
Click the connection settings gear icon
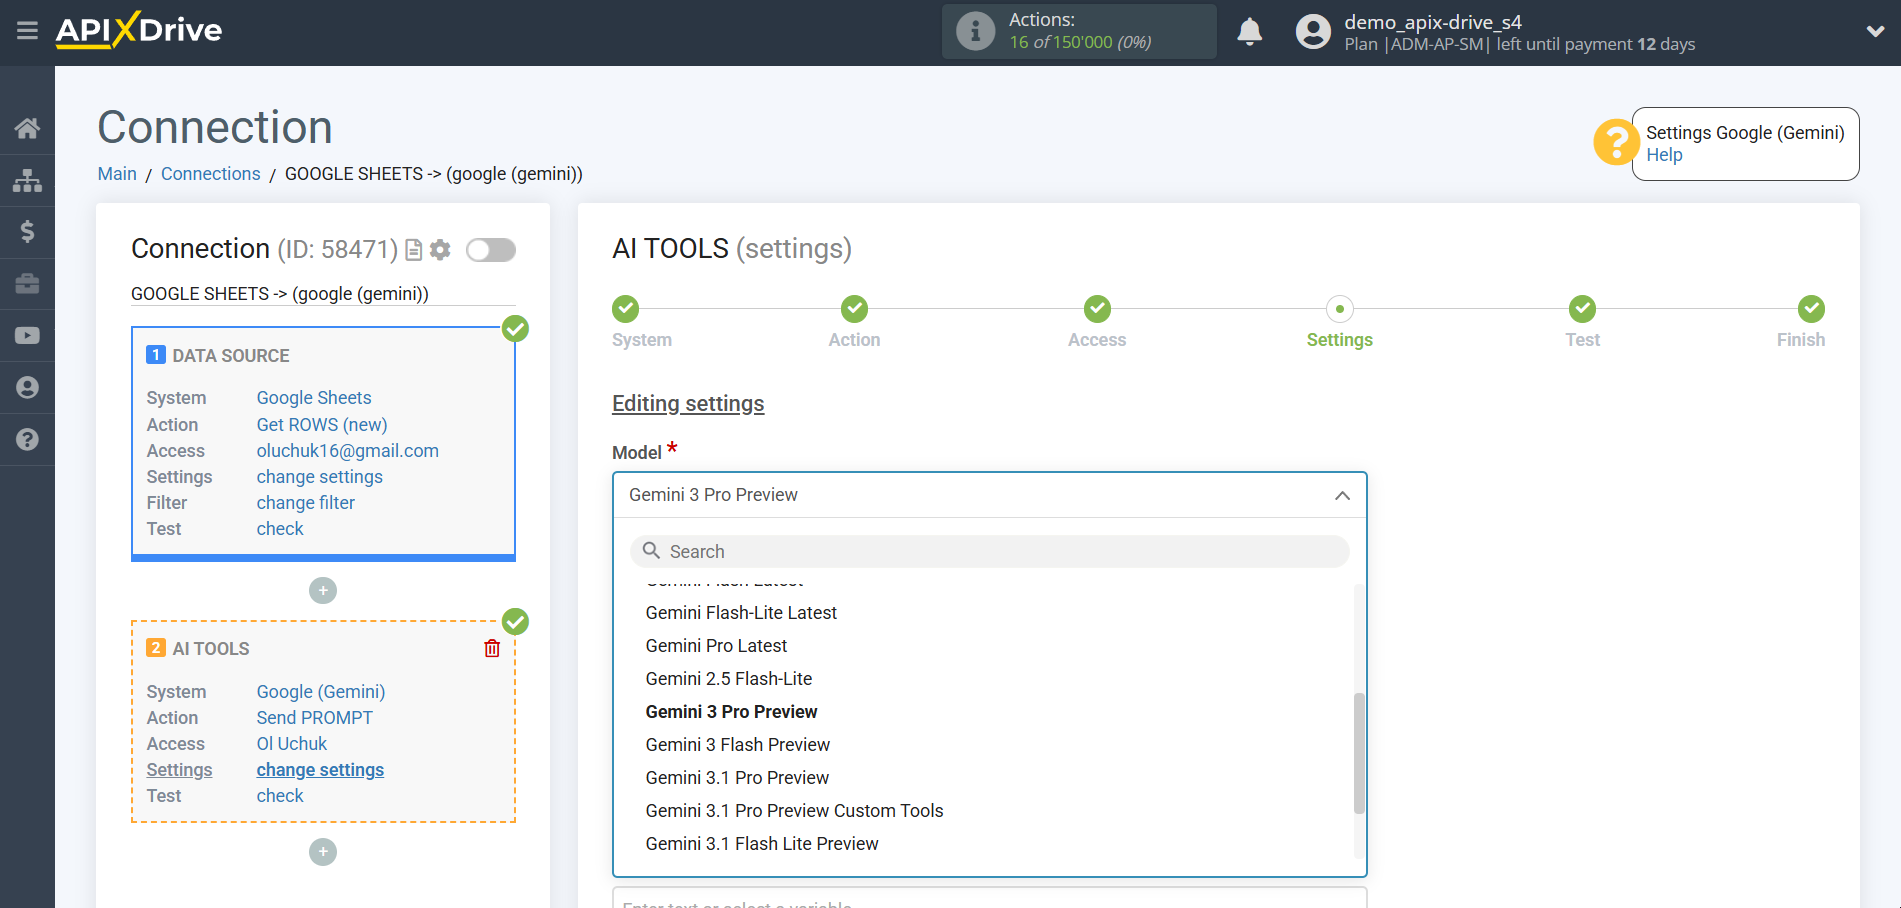pos(440,250)
